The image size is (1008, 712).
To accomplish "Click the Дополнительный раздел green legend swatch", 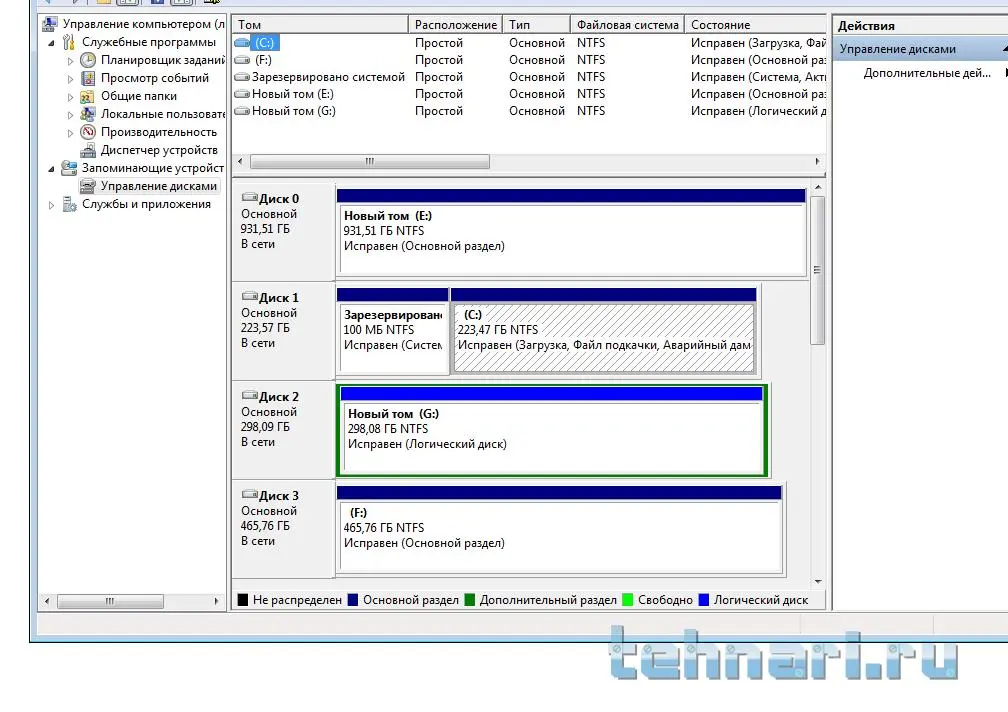I will [x=469, y=600].
